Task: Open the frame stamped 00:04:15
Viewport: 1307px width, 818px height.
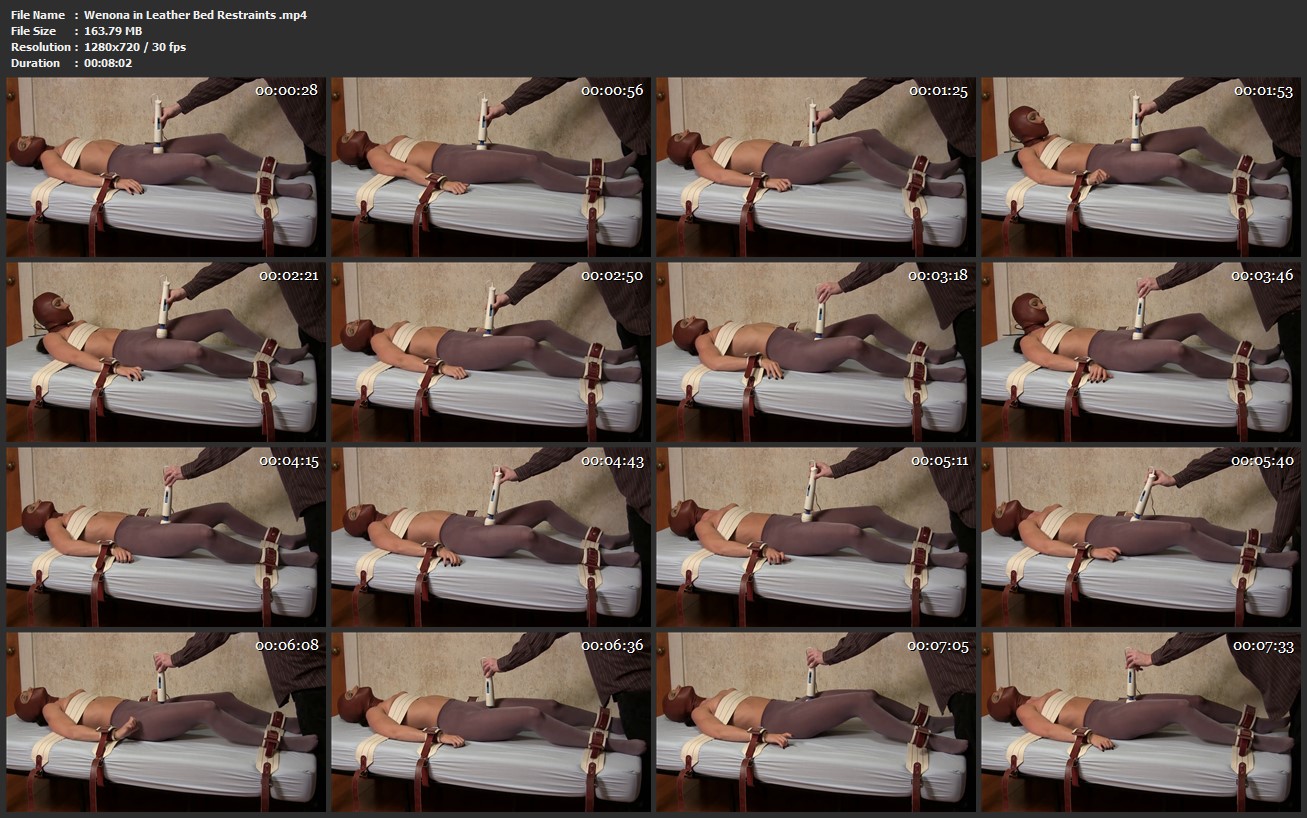Action: [166, 537]
